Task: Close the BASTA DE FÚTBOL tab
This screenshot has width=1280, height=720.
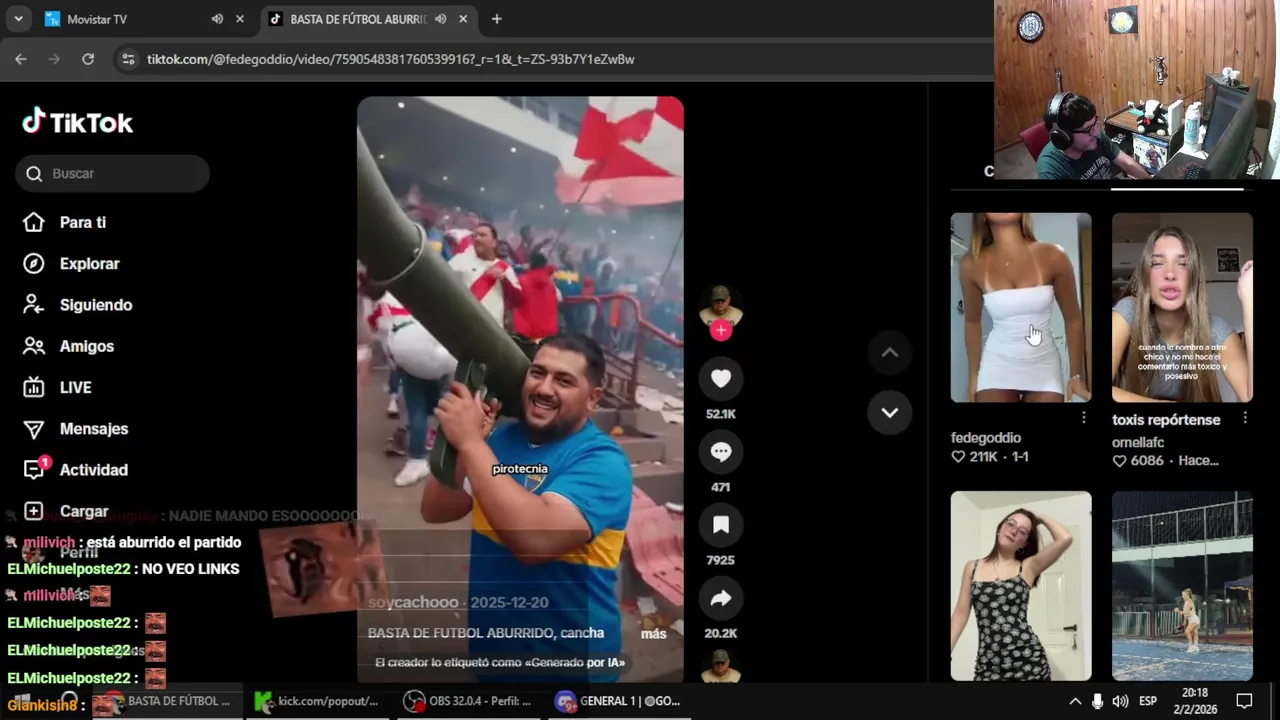Action: pos(463,19)
